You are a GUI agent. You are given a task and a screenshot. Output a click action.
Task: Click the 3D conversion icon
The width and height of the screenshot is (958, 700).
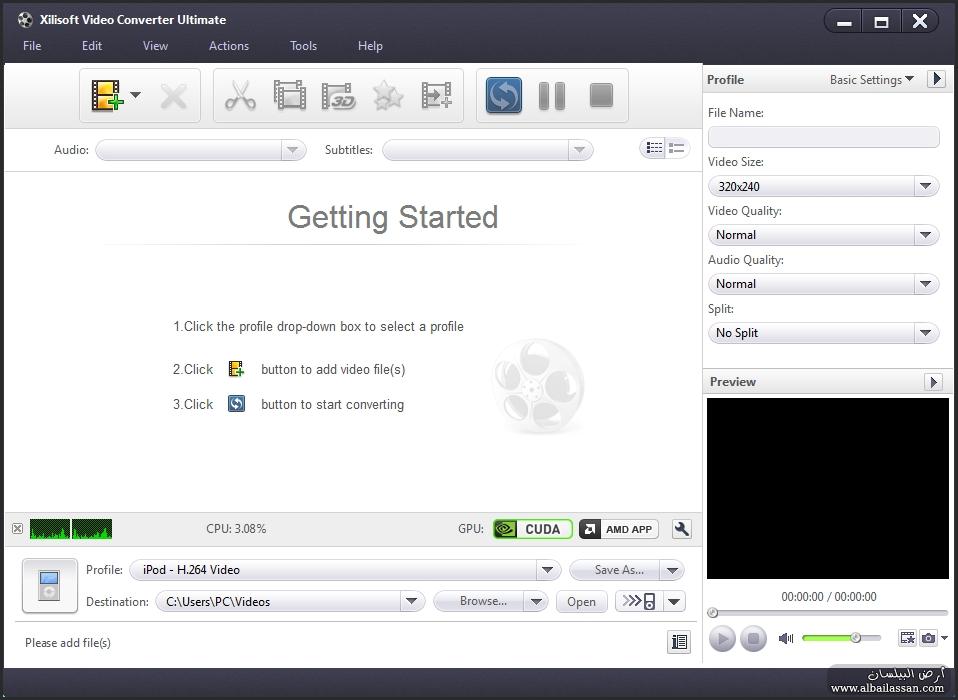[338, 96]
